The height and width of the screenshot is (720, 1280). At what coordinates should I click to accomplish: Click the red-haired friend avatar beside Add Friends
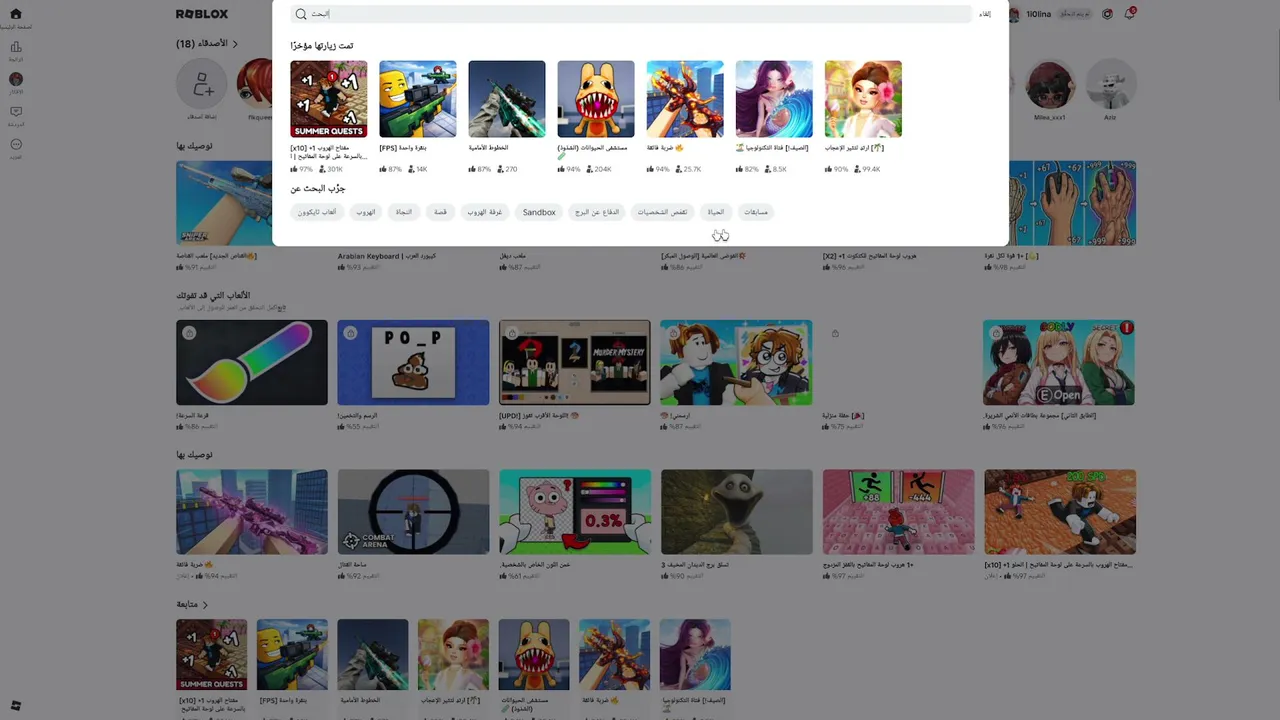click(255, 84)
